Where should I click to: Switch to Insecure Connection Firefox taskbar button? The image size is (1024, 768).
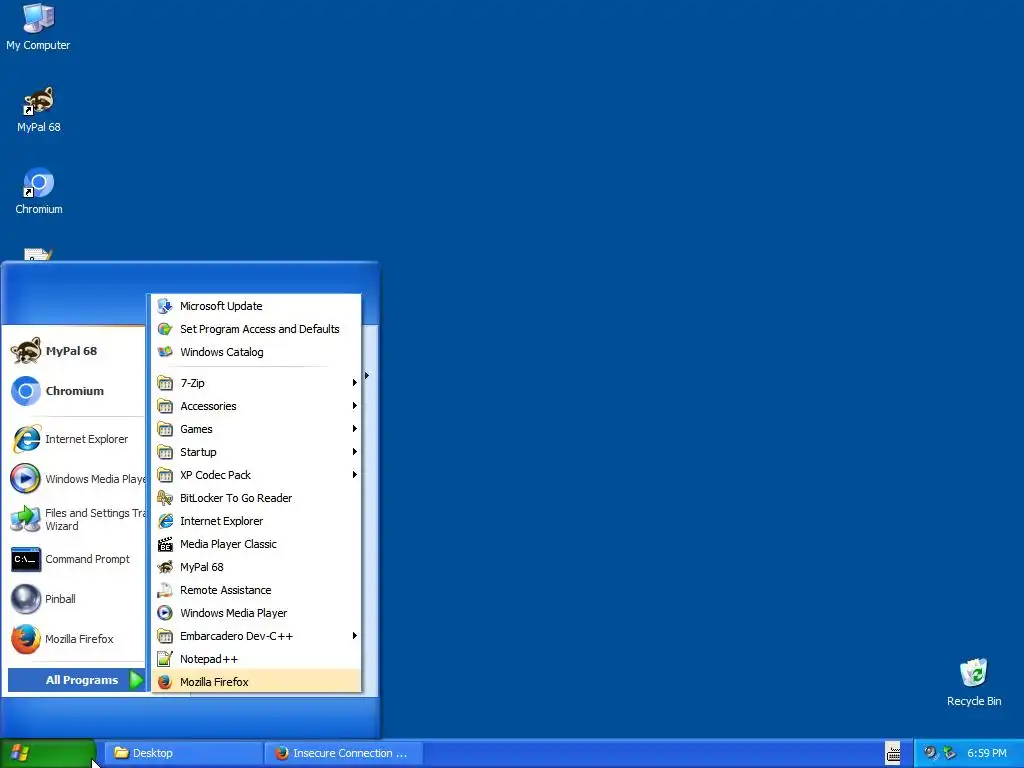point(344,753)
